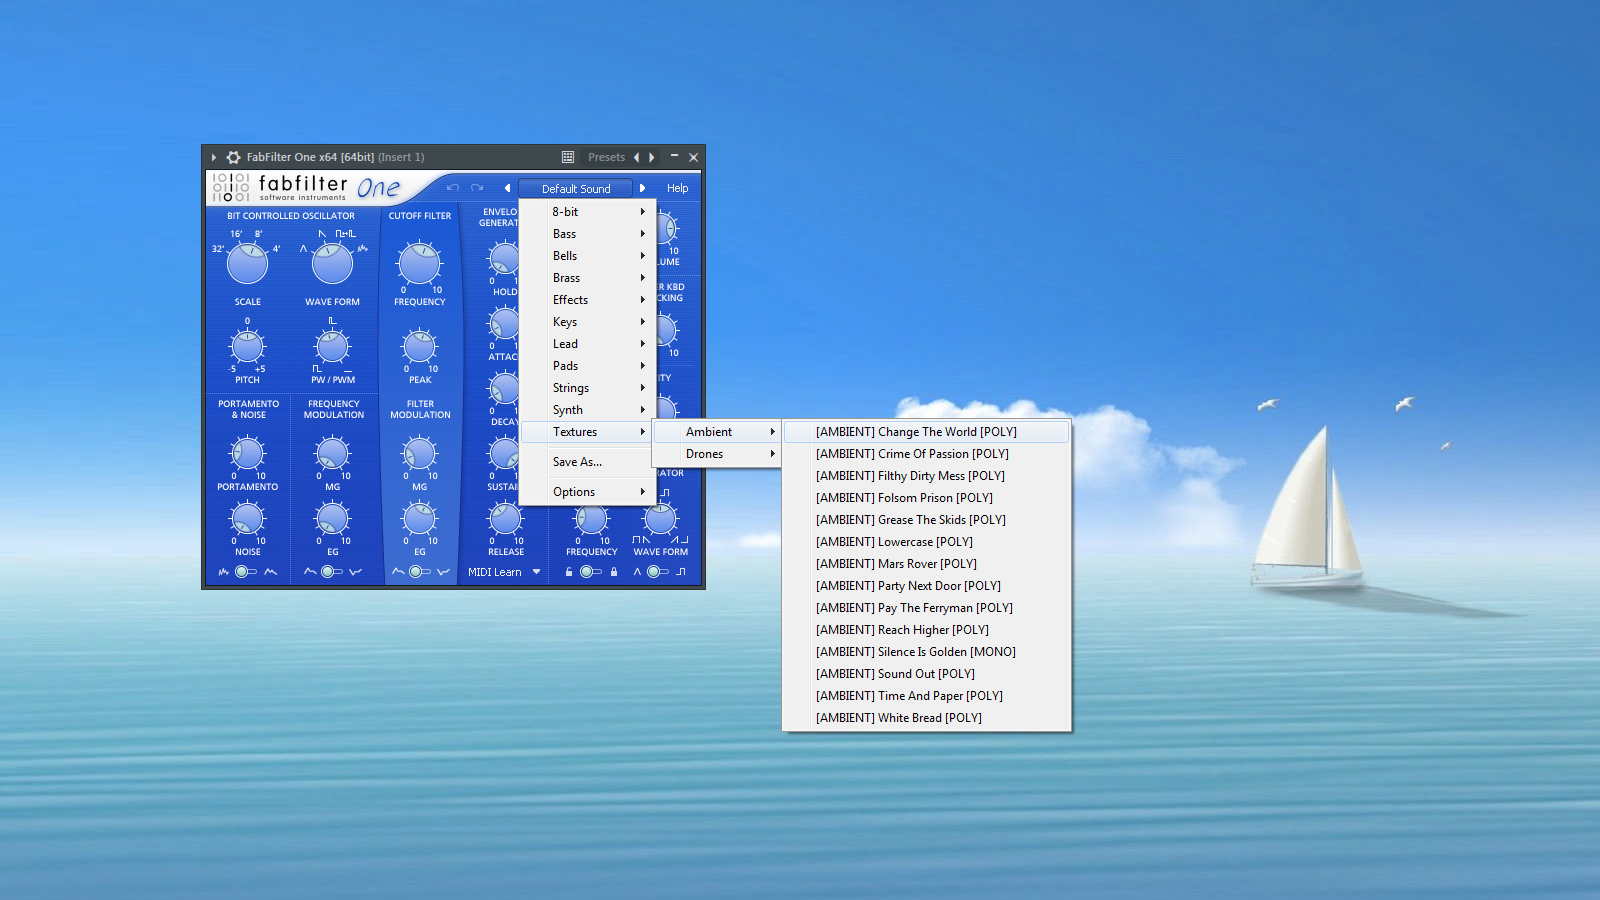Go to next preset, arrow right of Default Sound

point(642,188)
